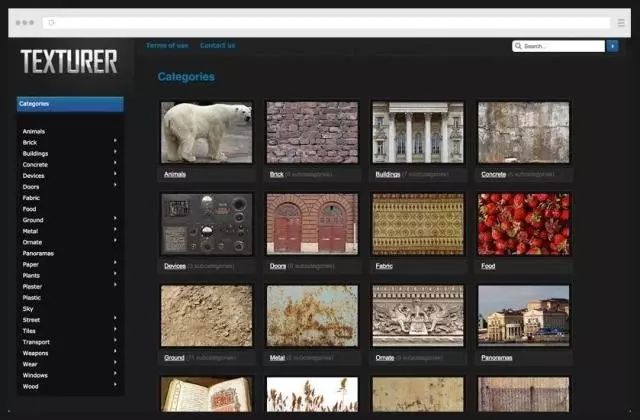The image size is (640, 420).
Task: Expand the Ground submenu arrow
Action: tap(115, 218)
